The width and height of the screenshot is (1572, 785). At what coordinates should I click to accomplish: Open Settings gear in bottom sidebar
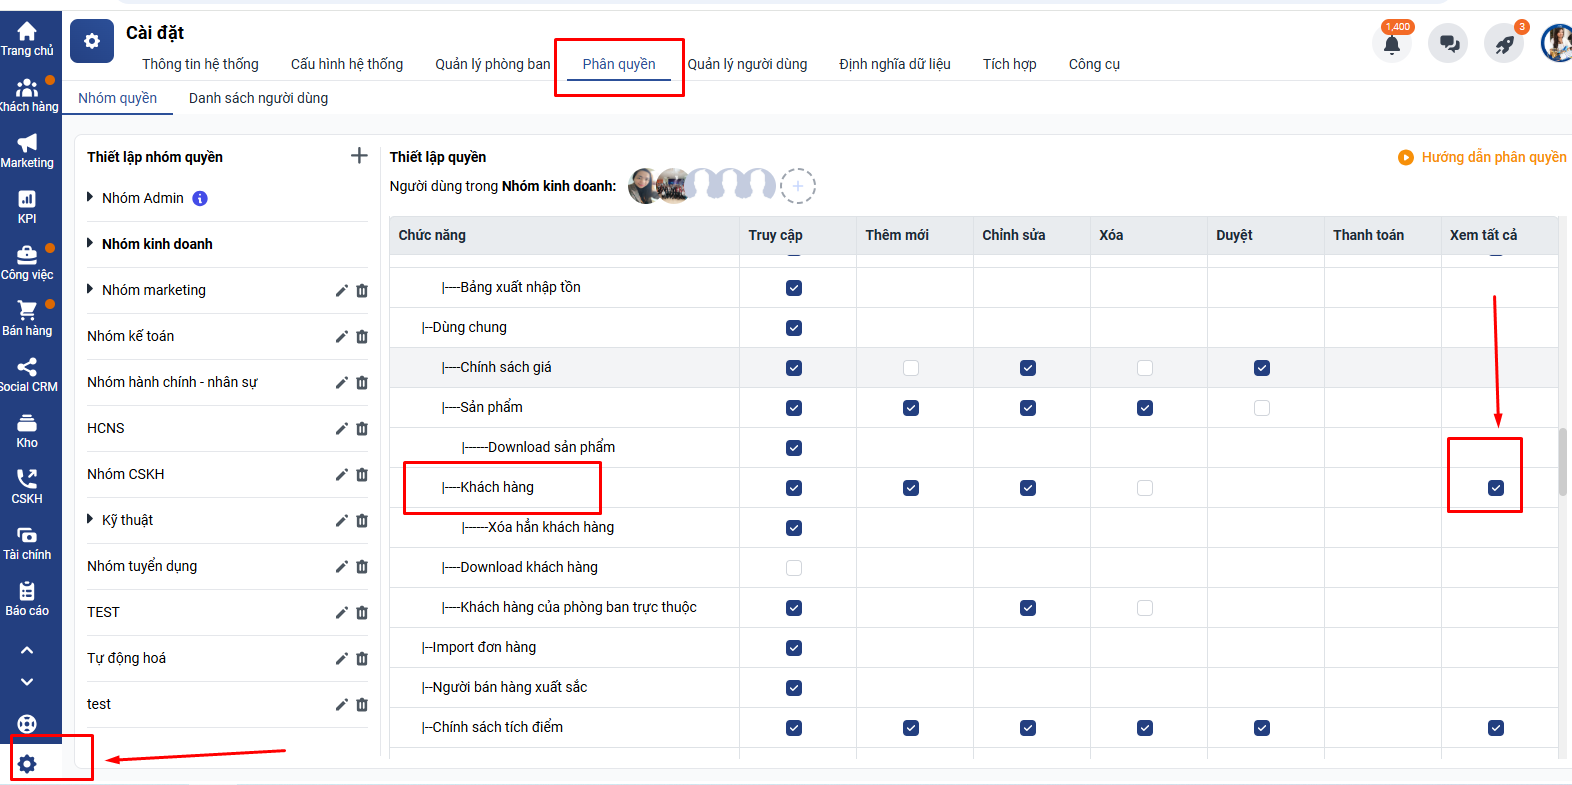point(27,764)
